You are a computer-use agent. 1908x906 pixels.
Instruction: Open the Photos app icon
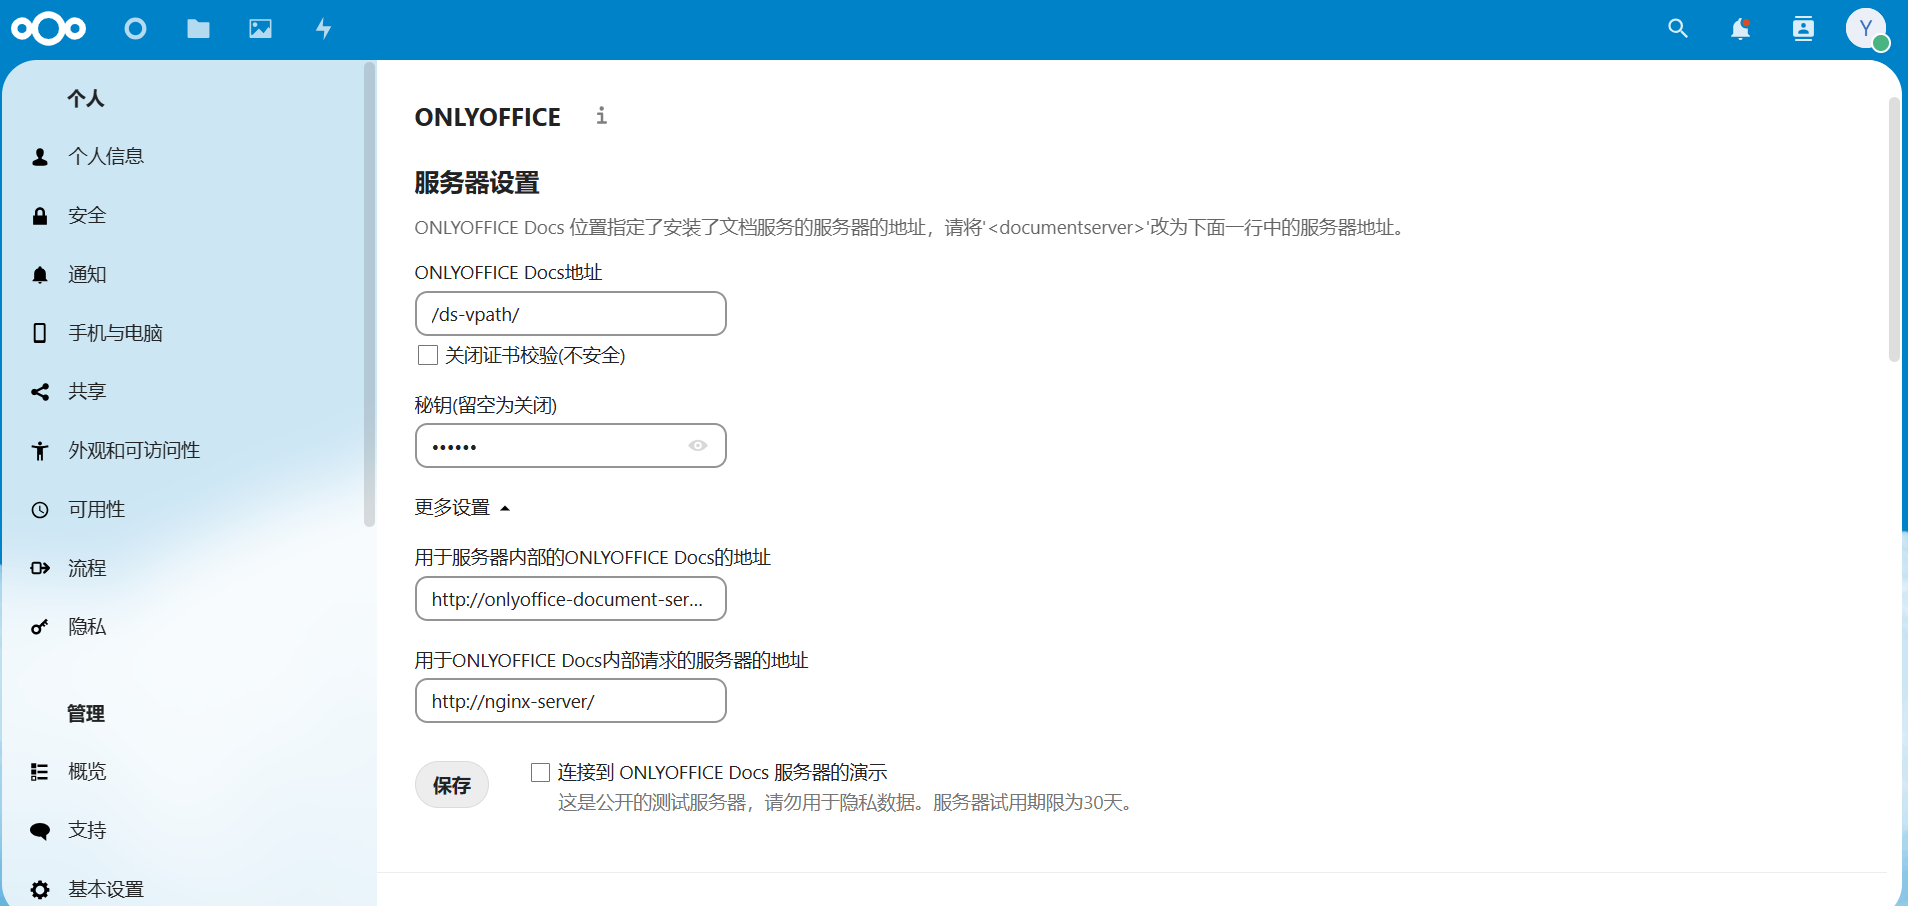point(260,29)
